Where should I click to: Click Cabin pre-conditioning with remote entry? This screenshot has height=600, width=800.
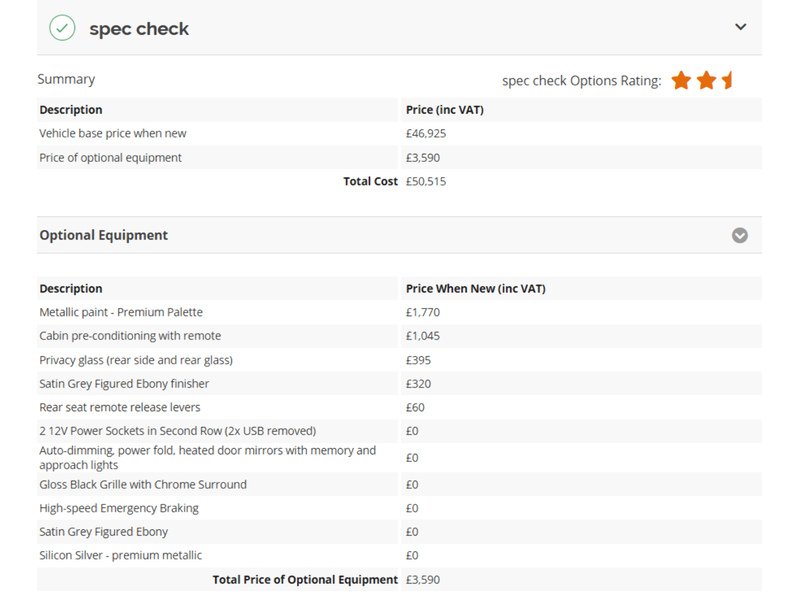click(130, 336)
